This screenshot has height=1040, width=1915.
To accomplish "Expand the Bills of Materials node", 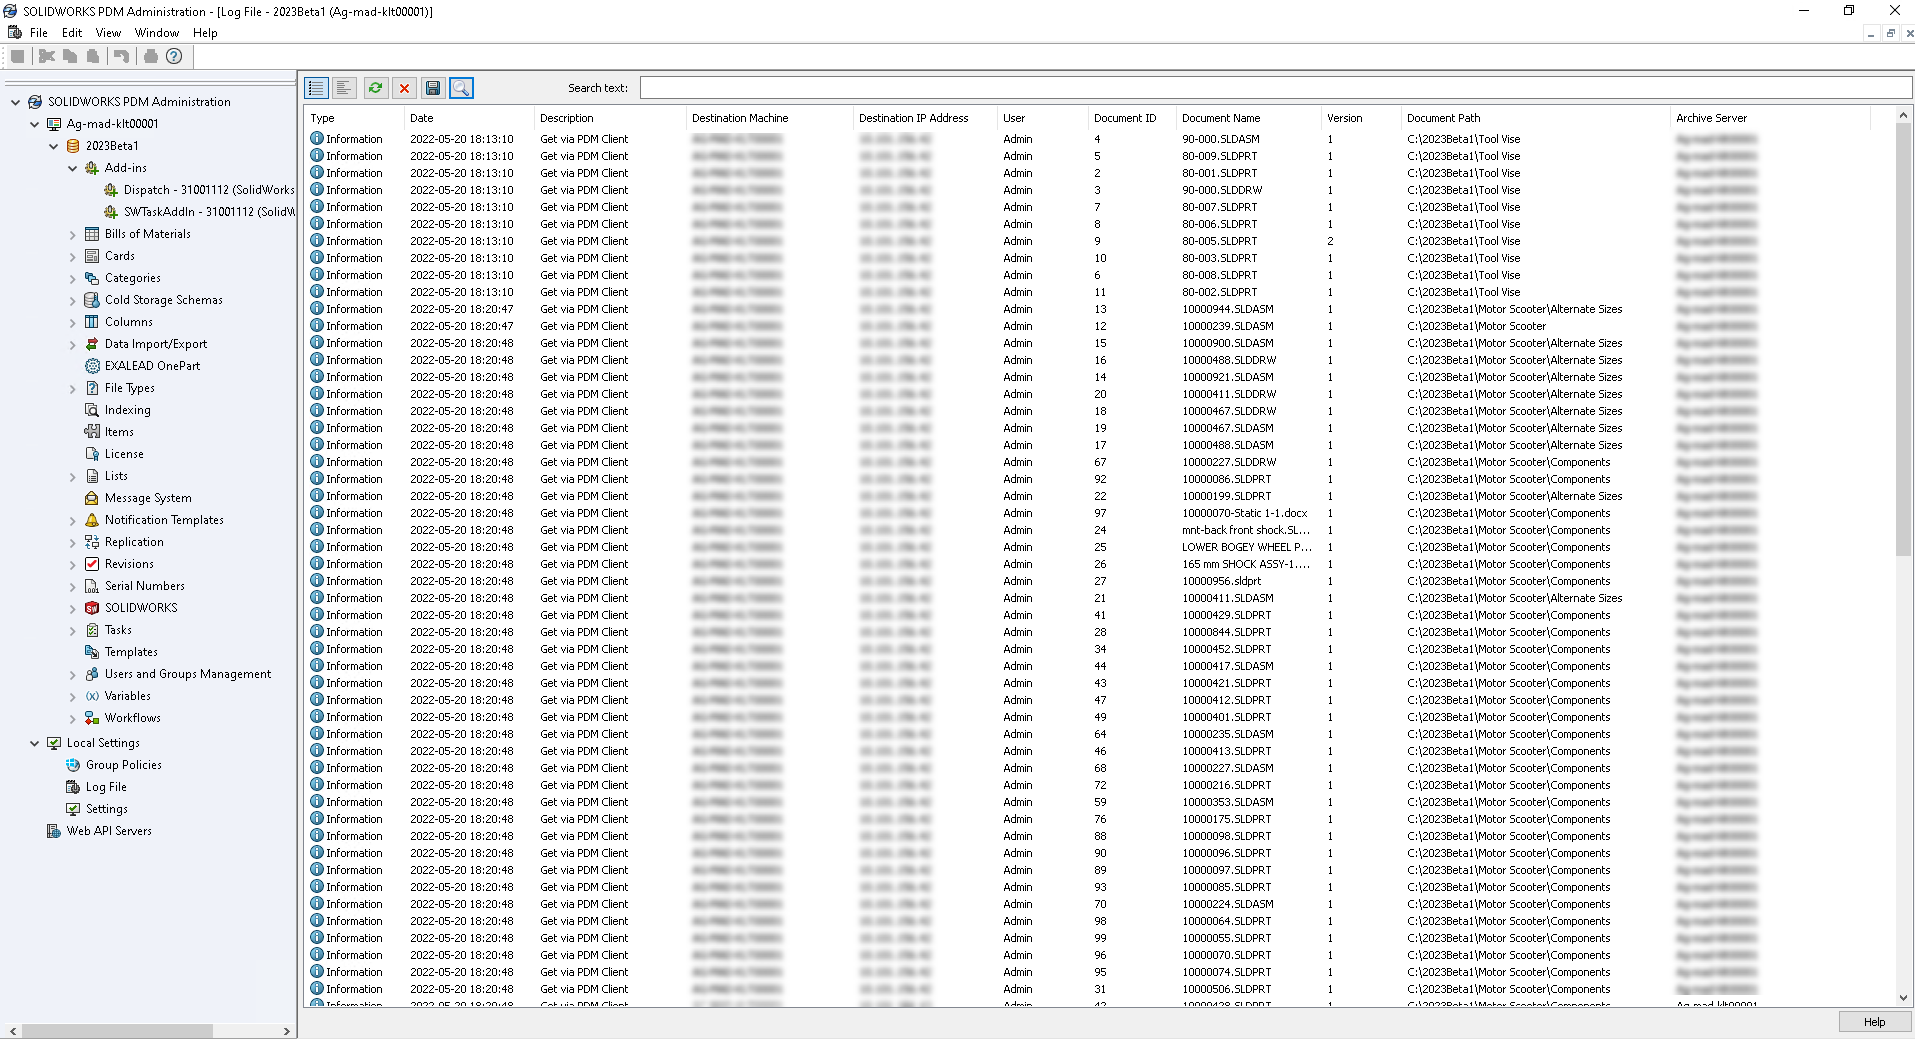I will click(x=73, y=233).
